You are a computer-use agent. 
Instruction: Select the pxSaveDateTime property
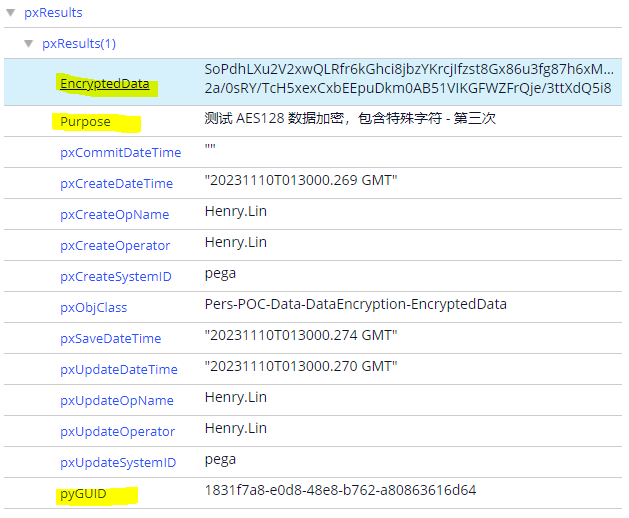(x=110, y=339)
